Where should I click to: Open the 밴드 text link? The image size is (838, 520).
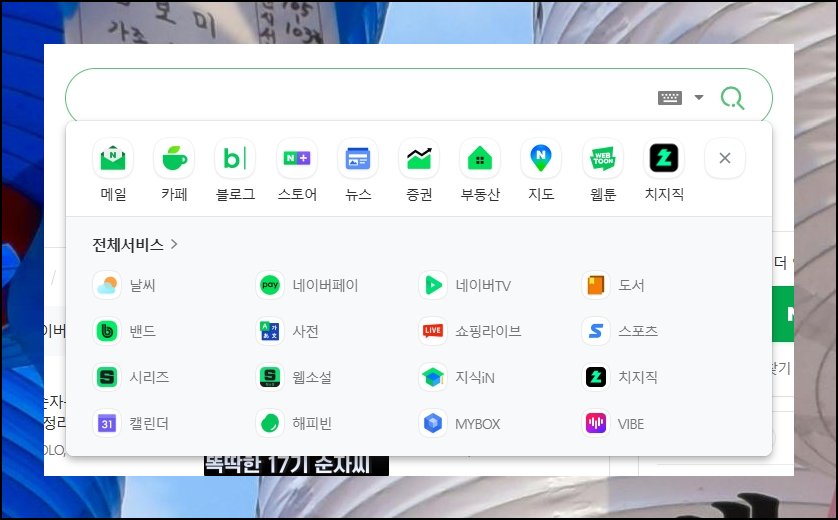[143, 331]
